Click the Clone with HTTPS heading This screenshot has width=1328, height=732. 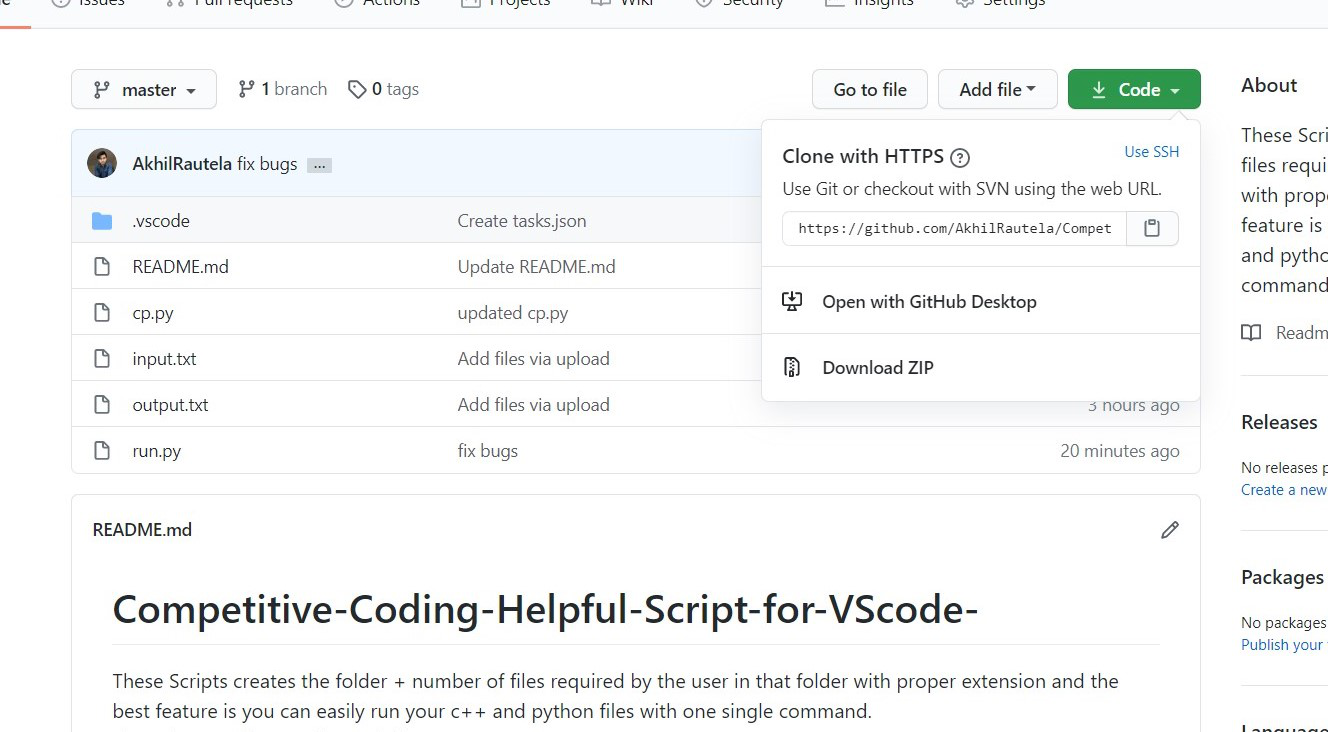pos(863,156)
